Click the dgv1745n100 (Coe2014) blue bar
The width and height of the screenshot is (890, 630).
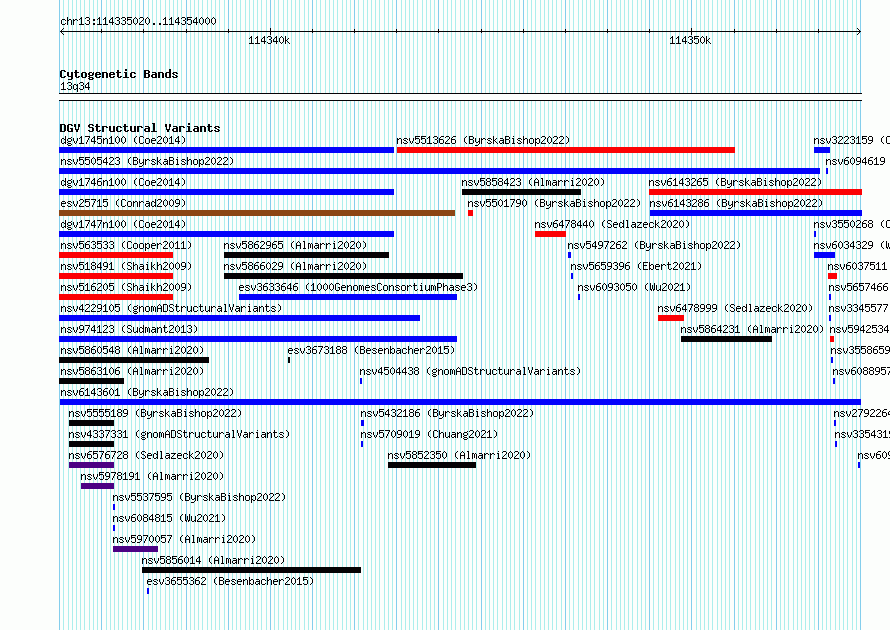226,150
